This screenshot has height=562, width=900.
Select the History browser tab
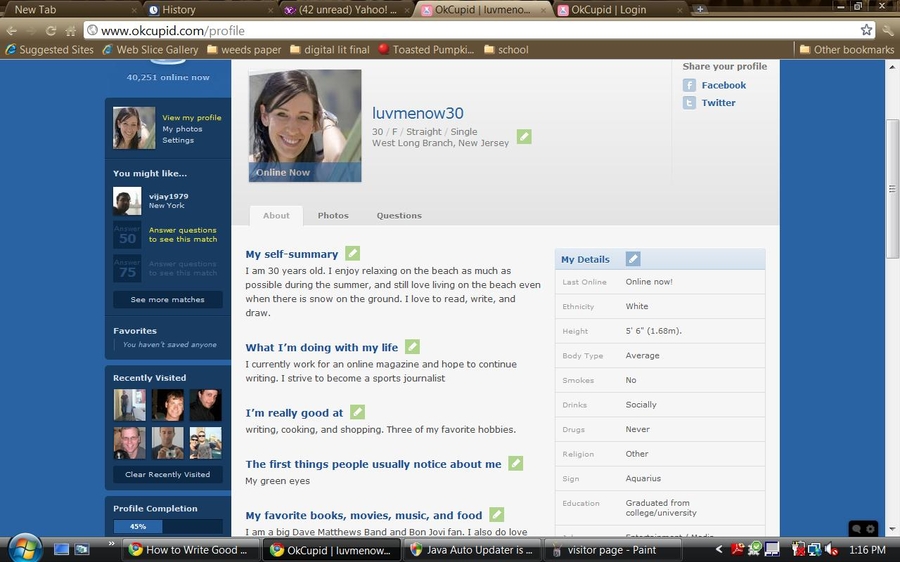[179, 10]
